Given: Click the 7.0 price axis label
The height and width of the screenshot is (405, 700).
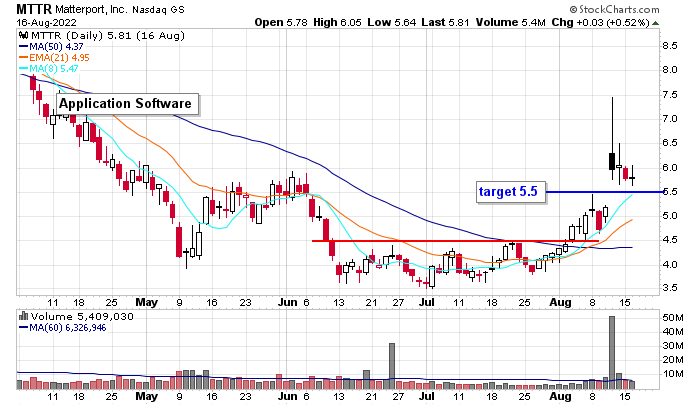Looking at the screenshot, I should click(670, 119).
